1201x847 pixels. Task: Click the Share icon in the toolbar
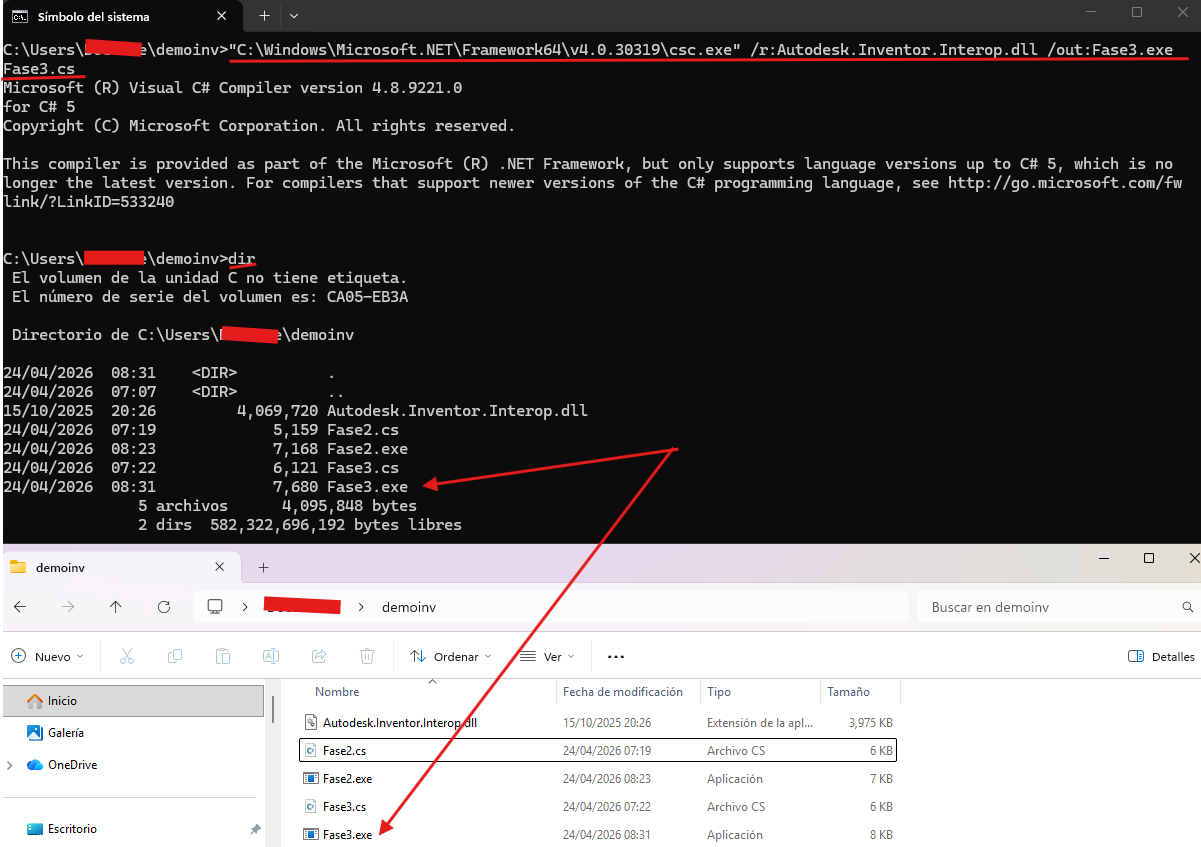(x=319, y=657)
